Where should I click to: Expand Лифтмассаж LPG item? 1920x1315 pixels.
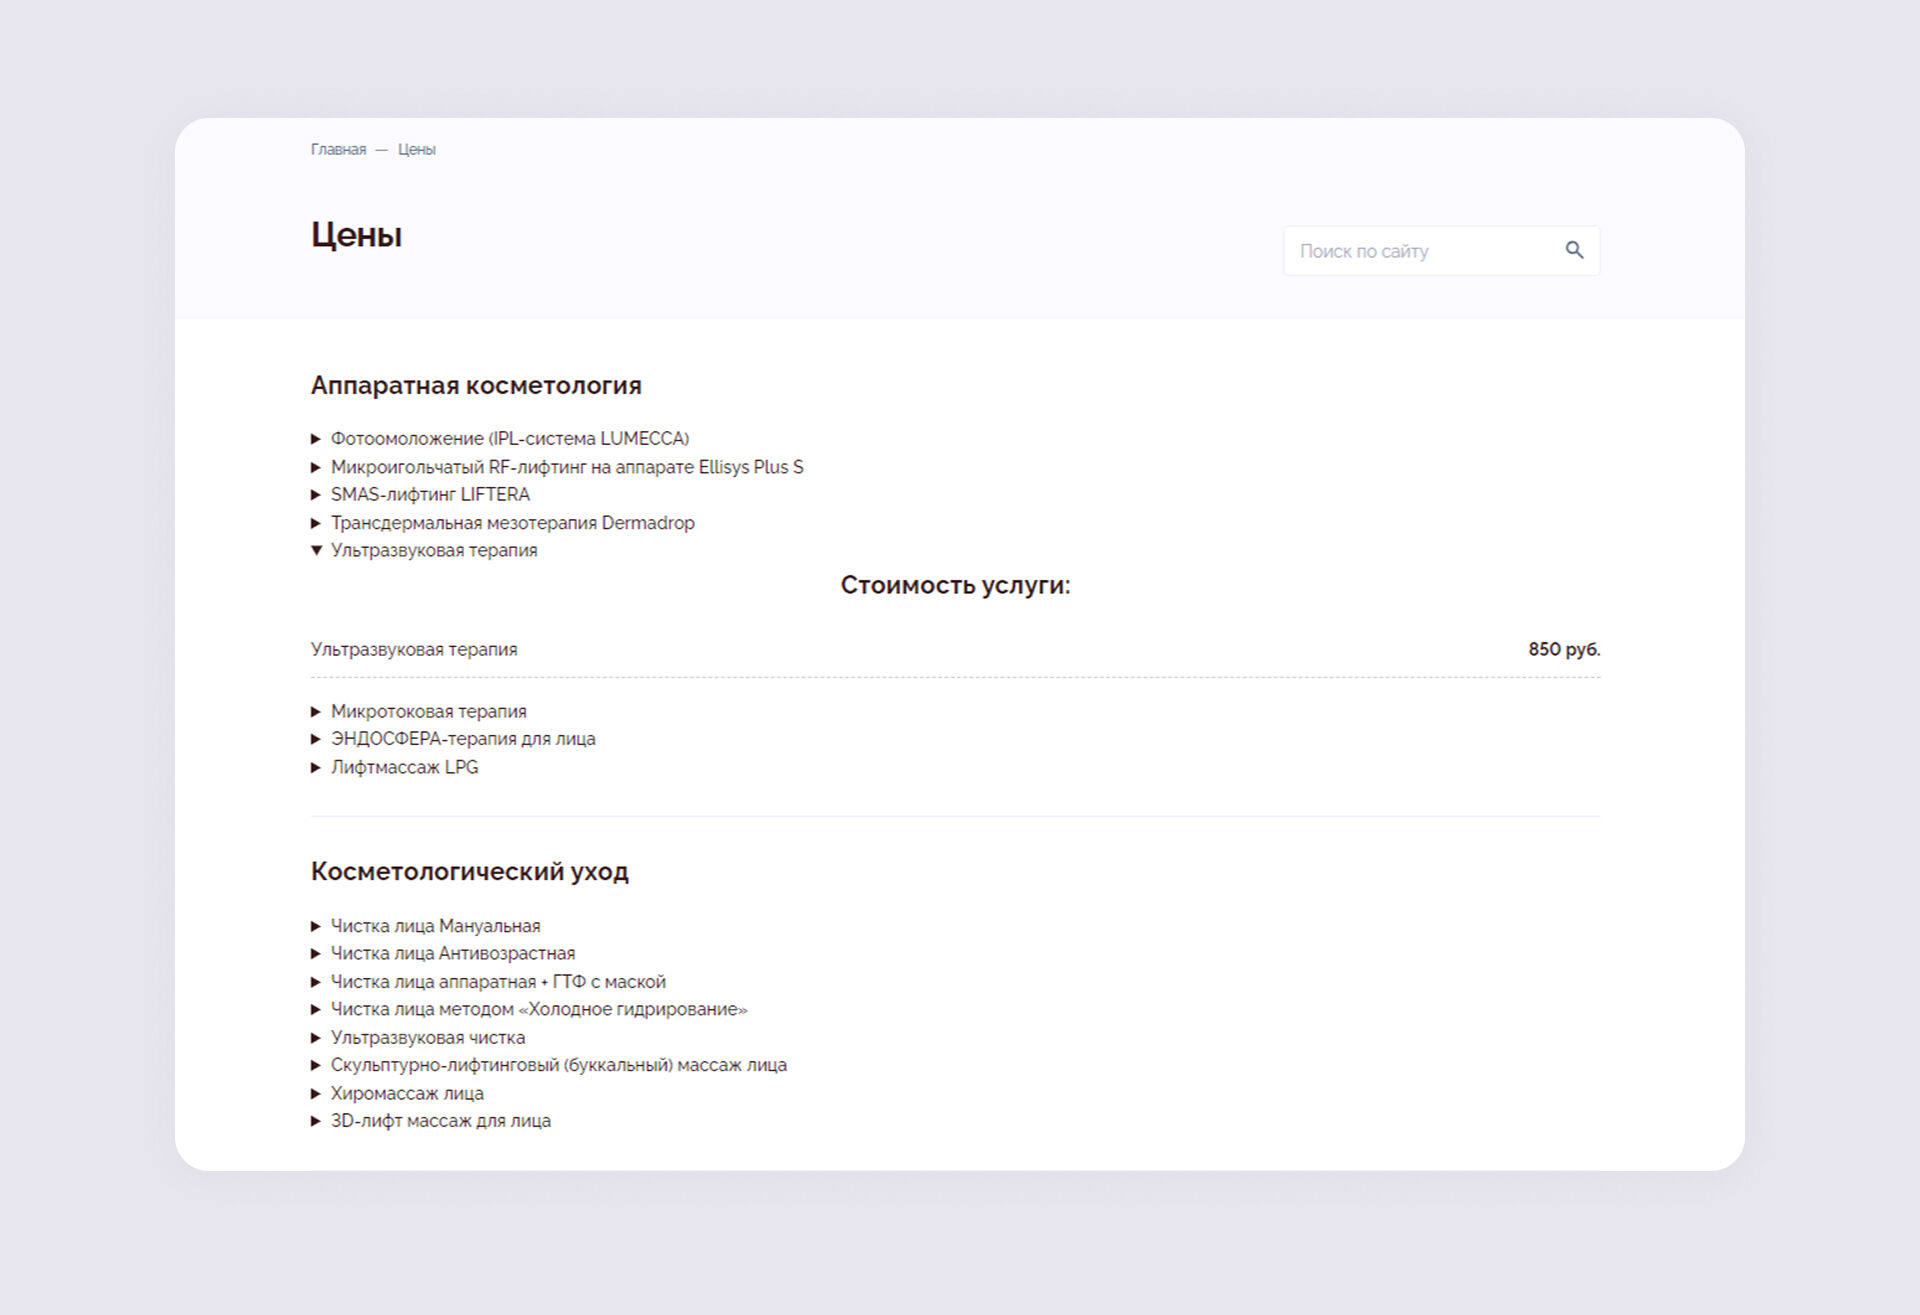[x=404, y=768]
